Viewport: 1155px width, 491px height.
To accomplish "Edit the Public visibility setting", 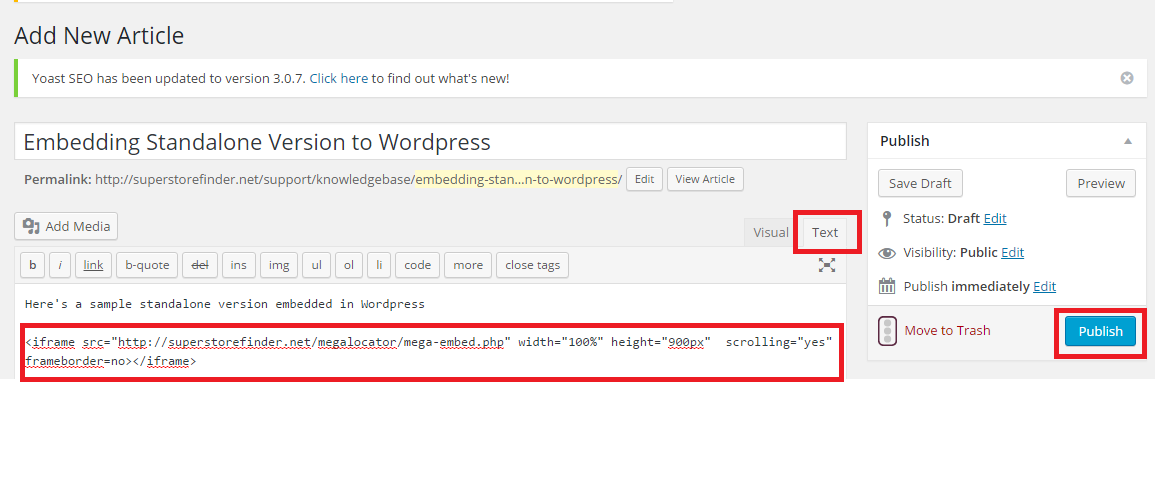I will click(x=1012, y=252).
